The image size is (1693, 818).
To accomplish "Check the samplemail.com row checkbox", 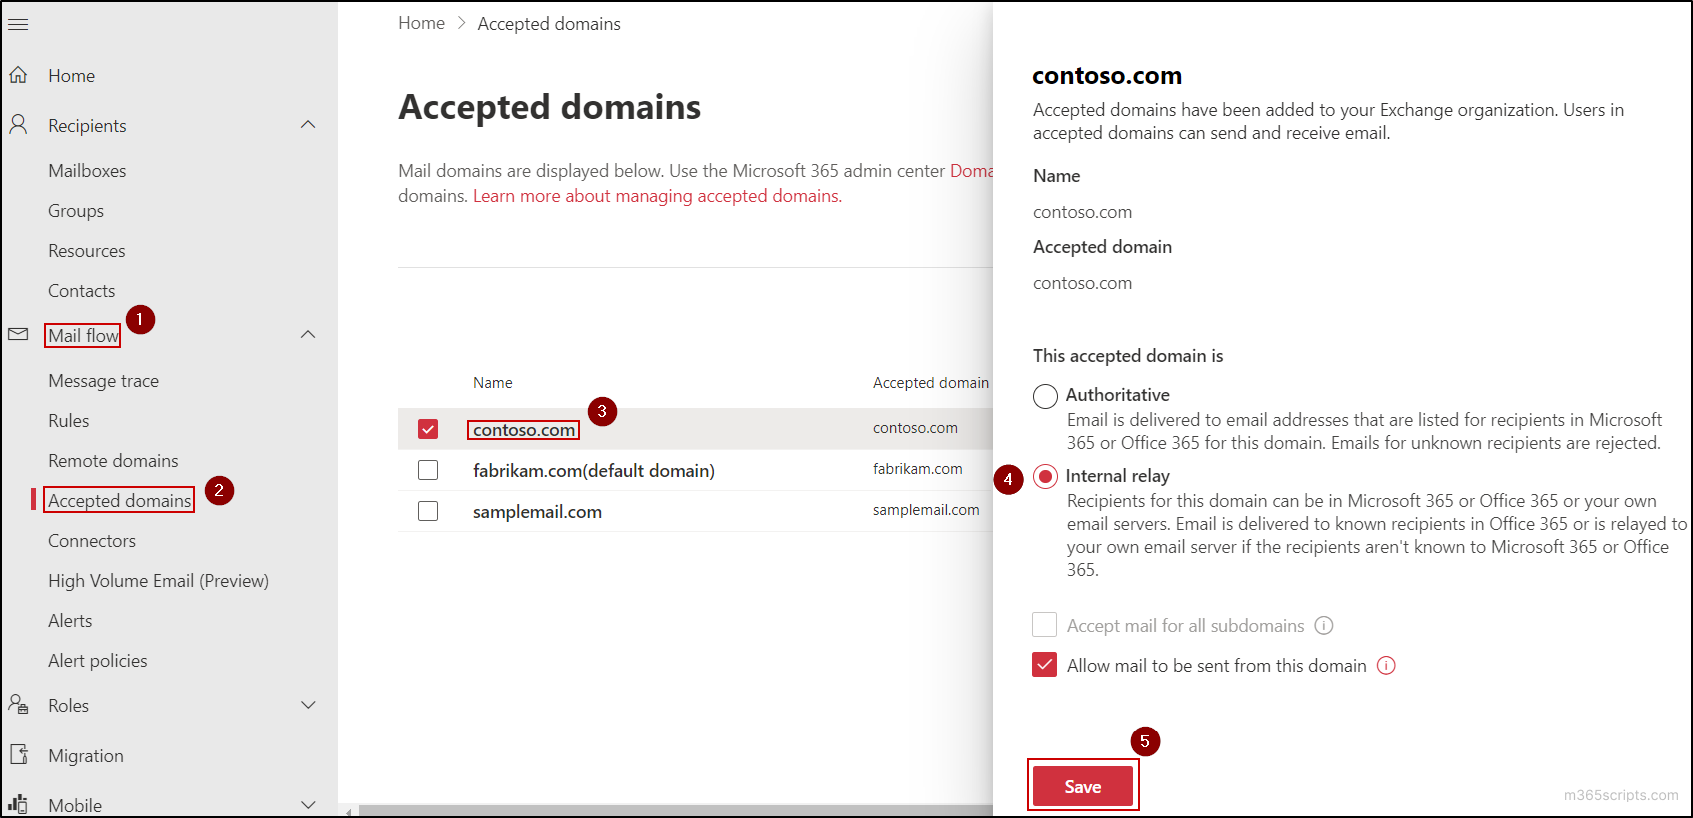I will (x=428, y=511).
